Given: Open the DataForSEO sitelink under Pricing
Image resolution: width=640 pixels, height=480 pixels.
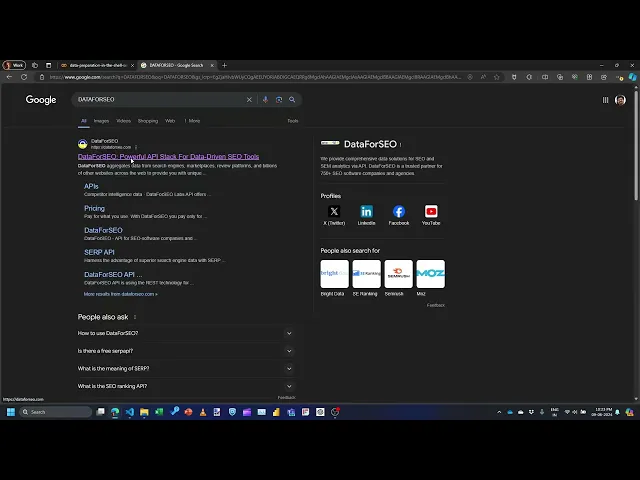Looking at the screenshot, I should coord(103,230).
